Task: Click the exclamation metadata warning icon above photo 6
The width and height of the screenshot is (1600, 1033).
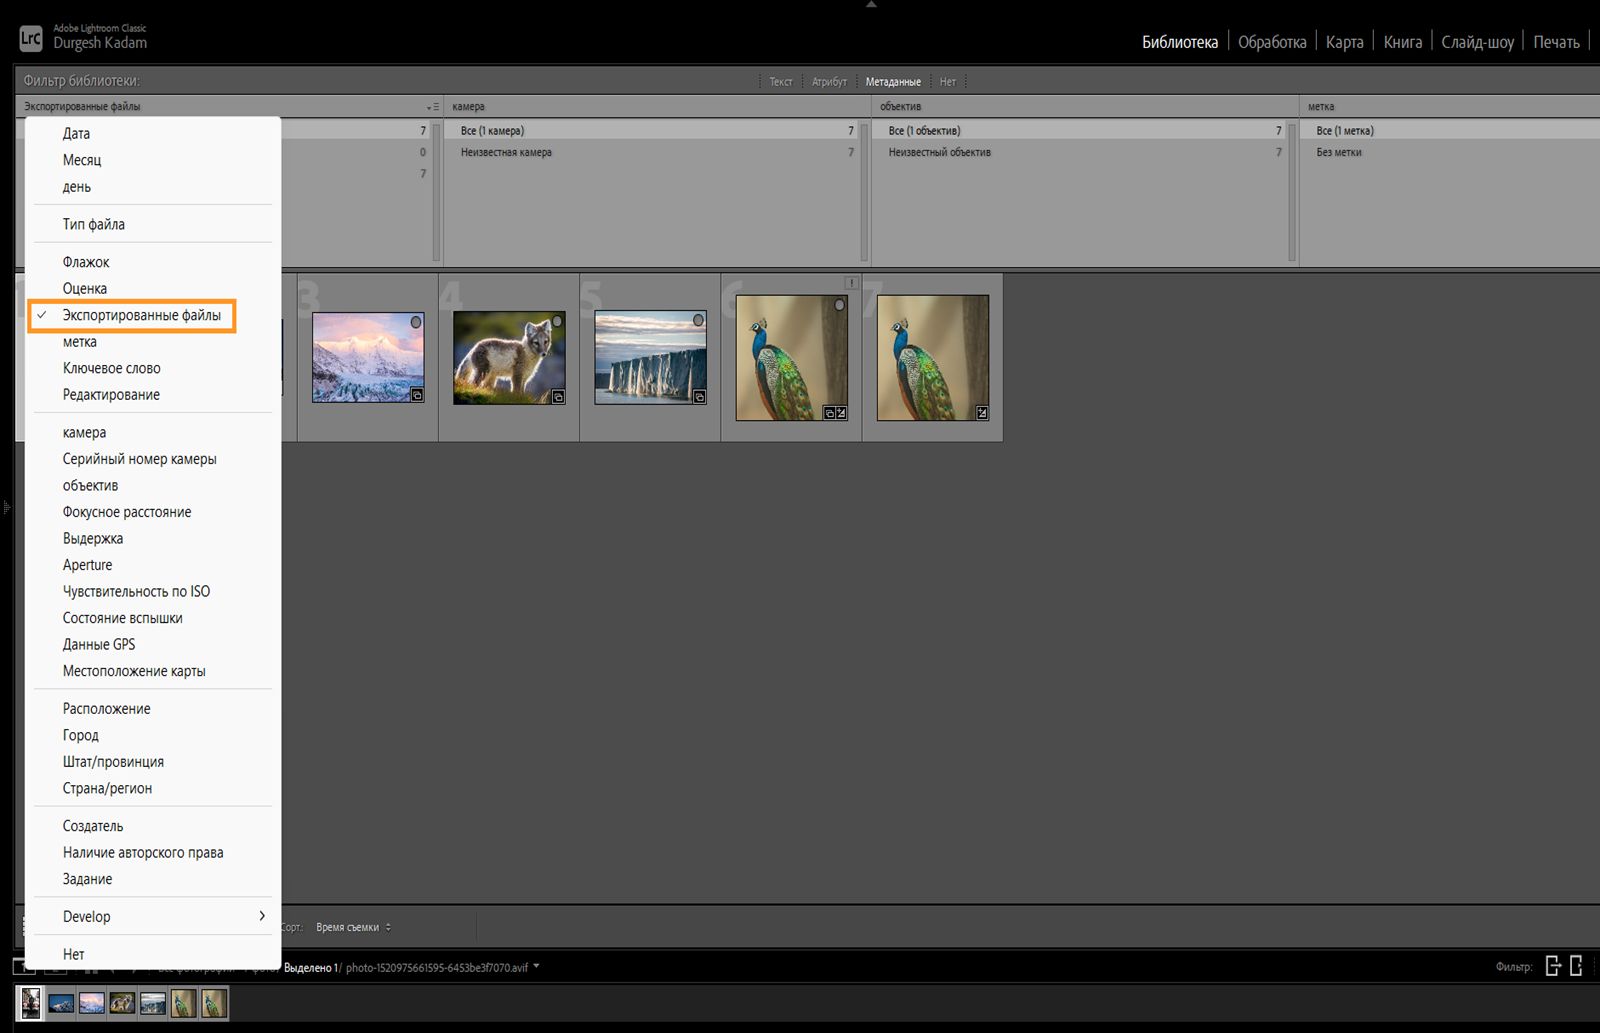Action: tap(851, 283)
